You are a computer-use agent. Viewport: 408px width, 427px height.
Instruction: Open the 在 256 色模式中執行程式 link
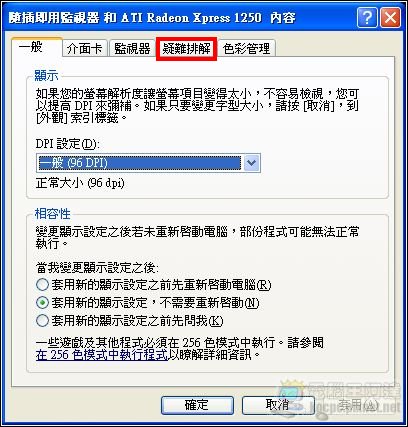click(x=102, y=355)
